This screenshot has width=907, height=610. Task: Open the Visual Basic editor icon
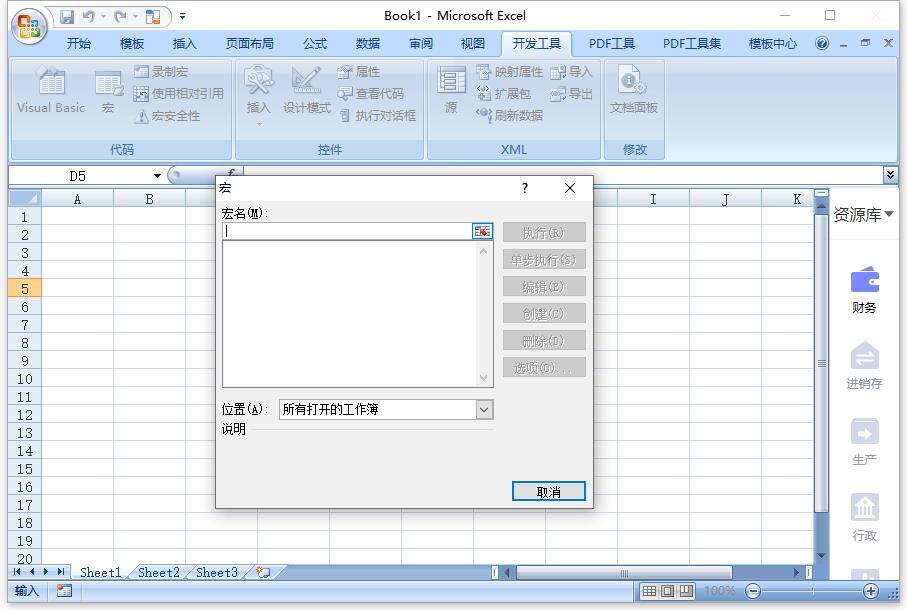coord(51,90)
